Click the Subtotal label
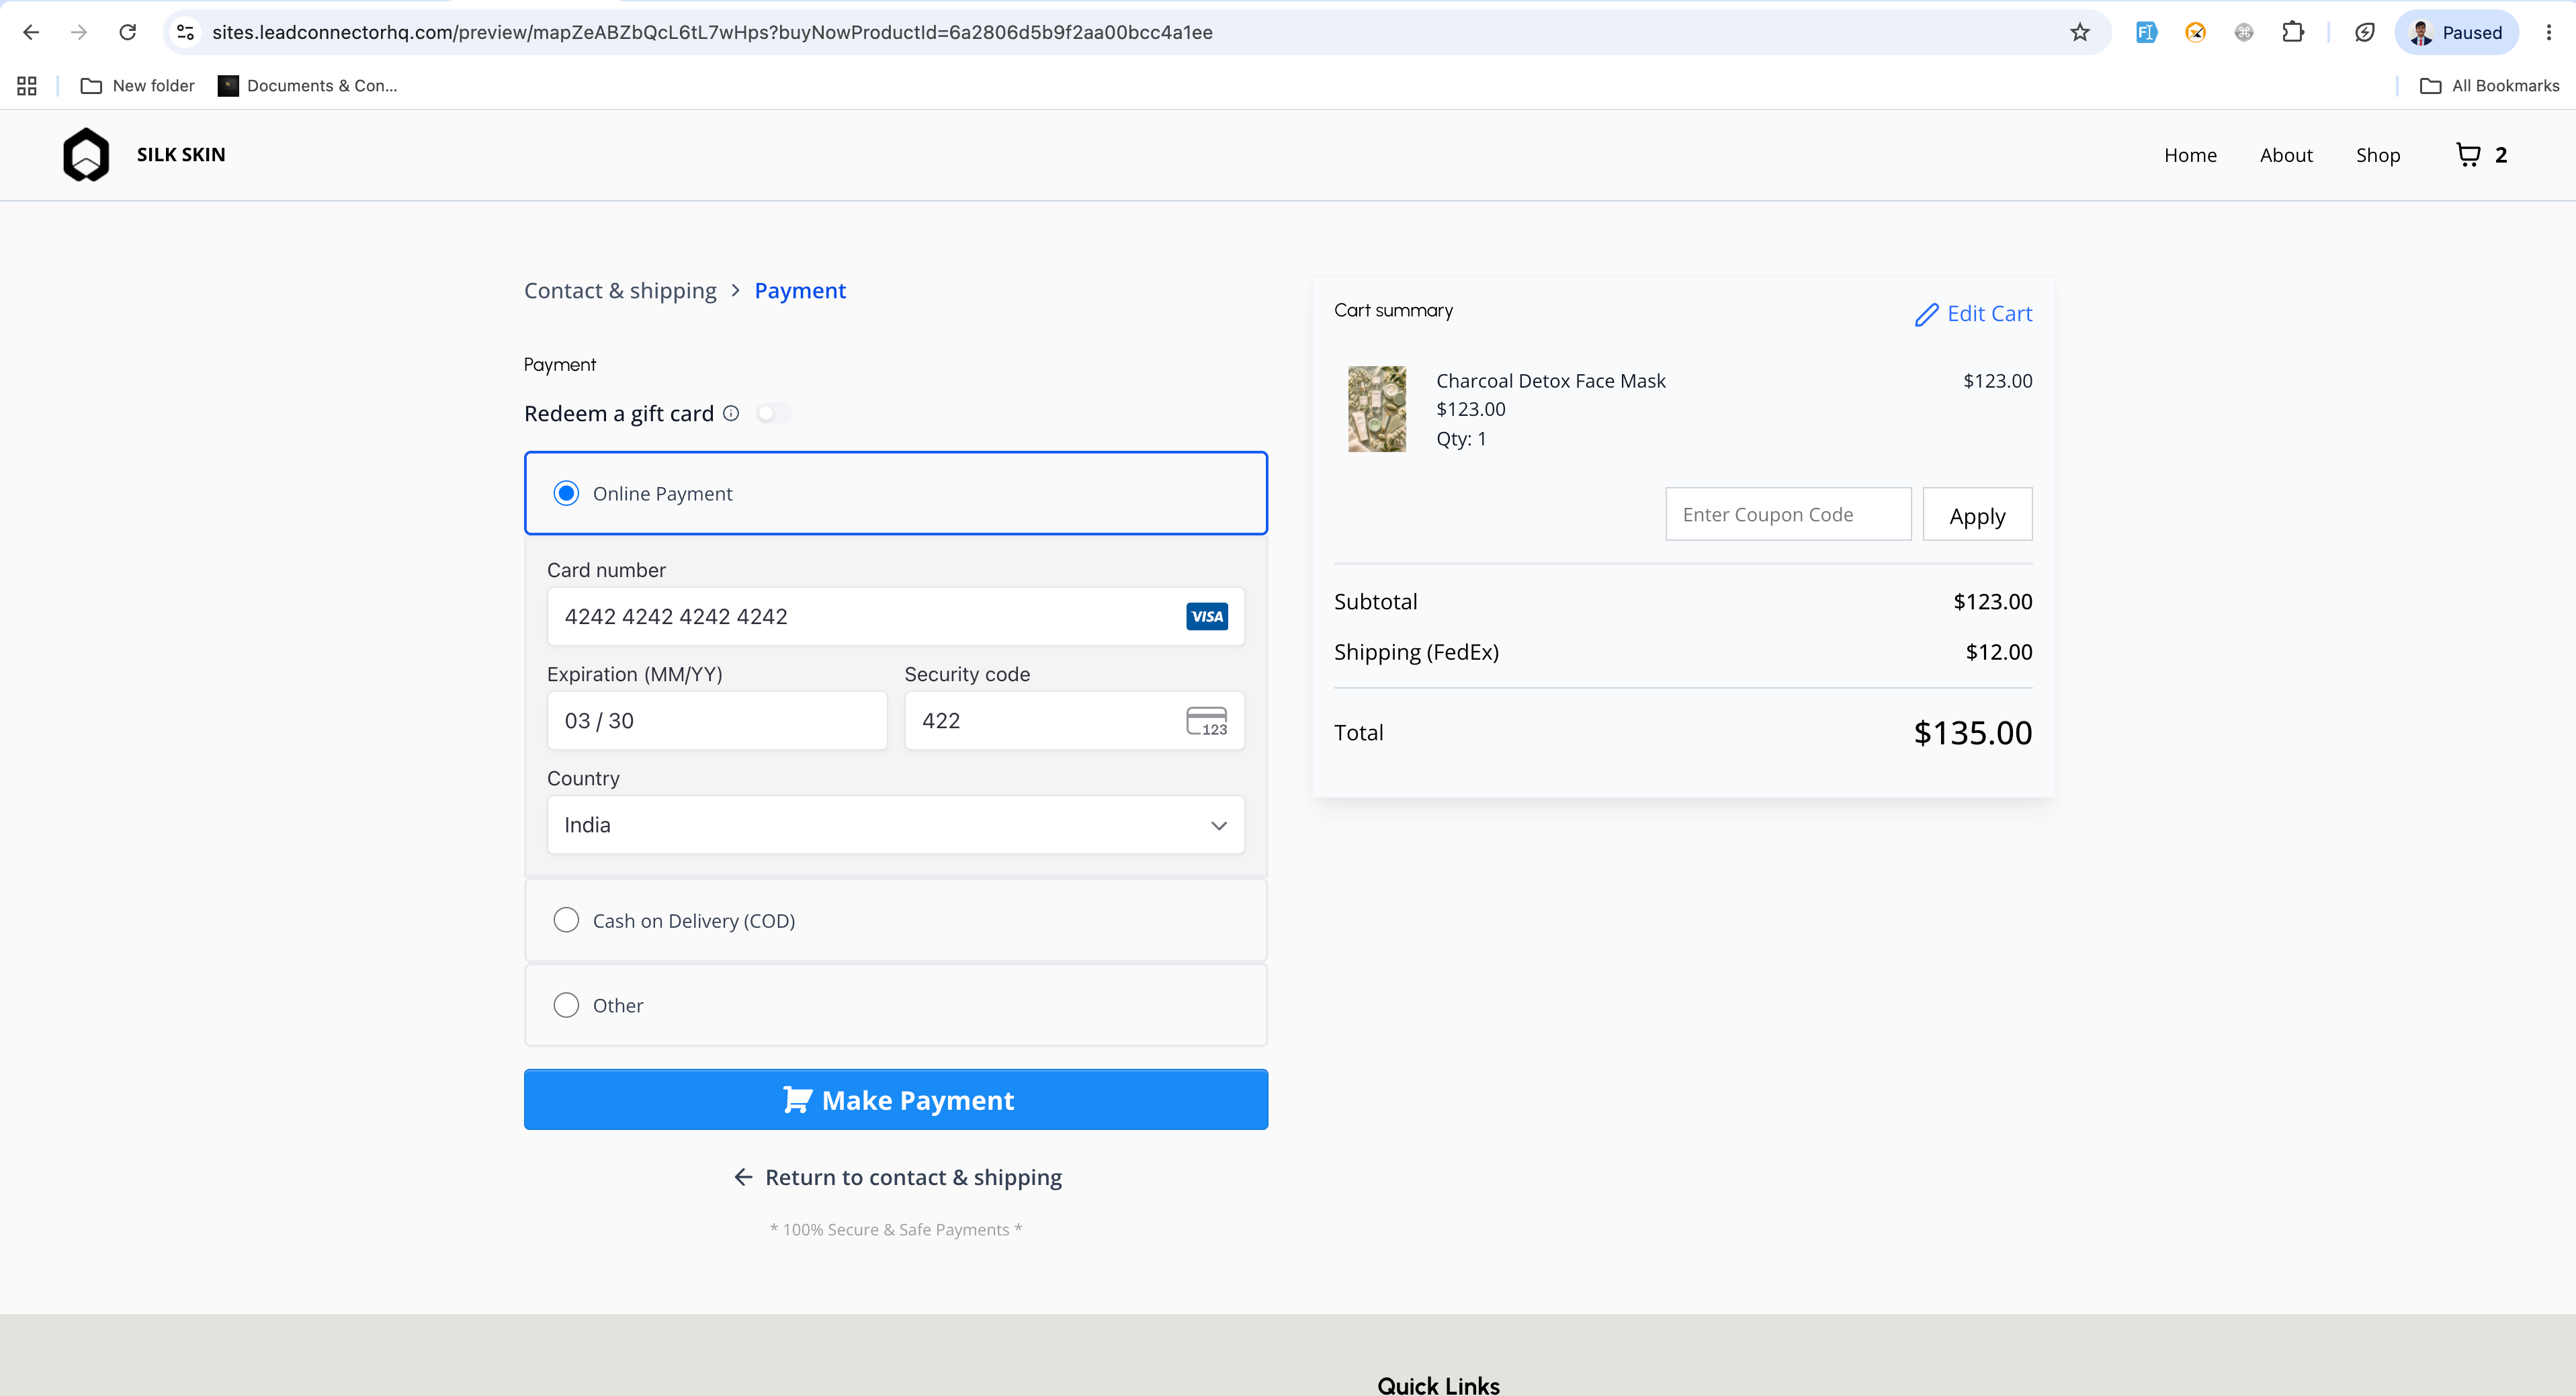This screenshot has width=2576, height=1396. [x=1375, y=601]
